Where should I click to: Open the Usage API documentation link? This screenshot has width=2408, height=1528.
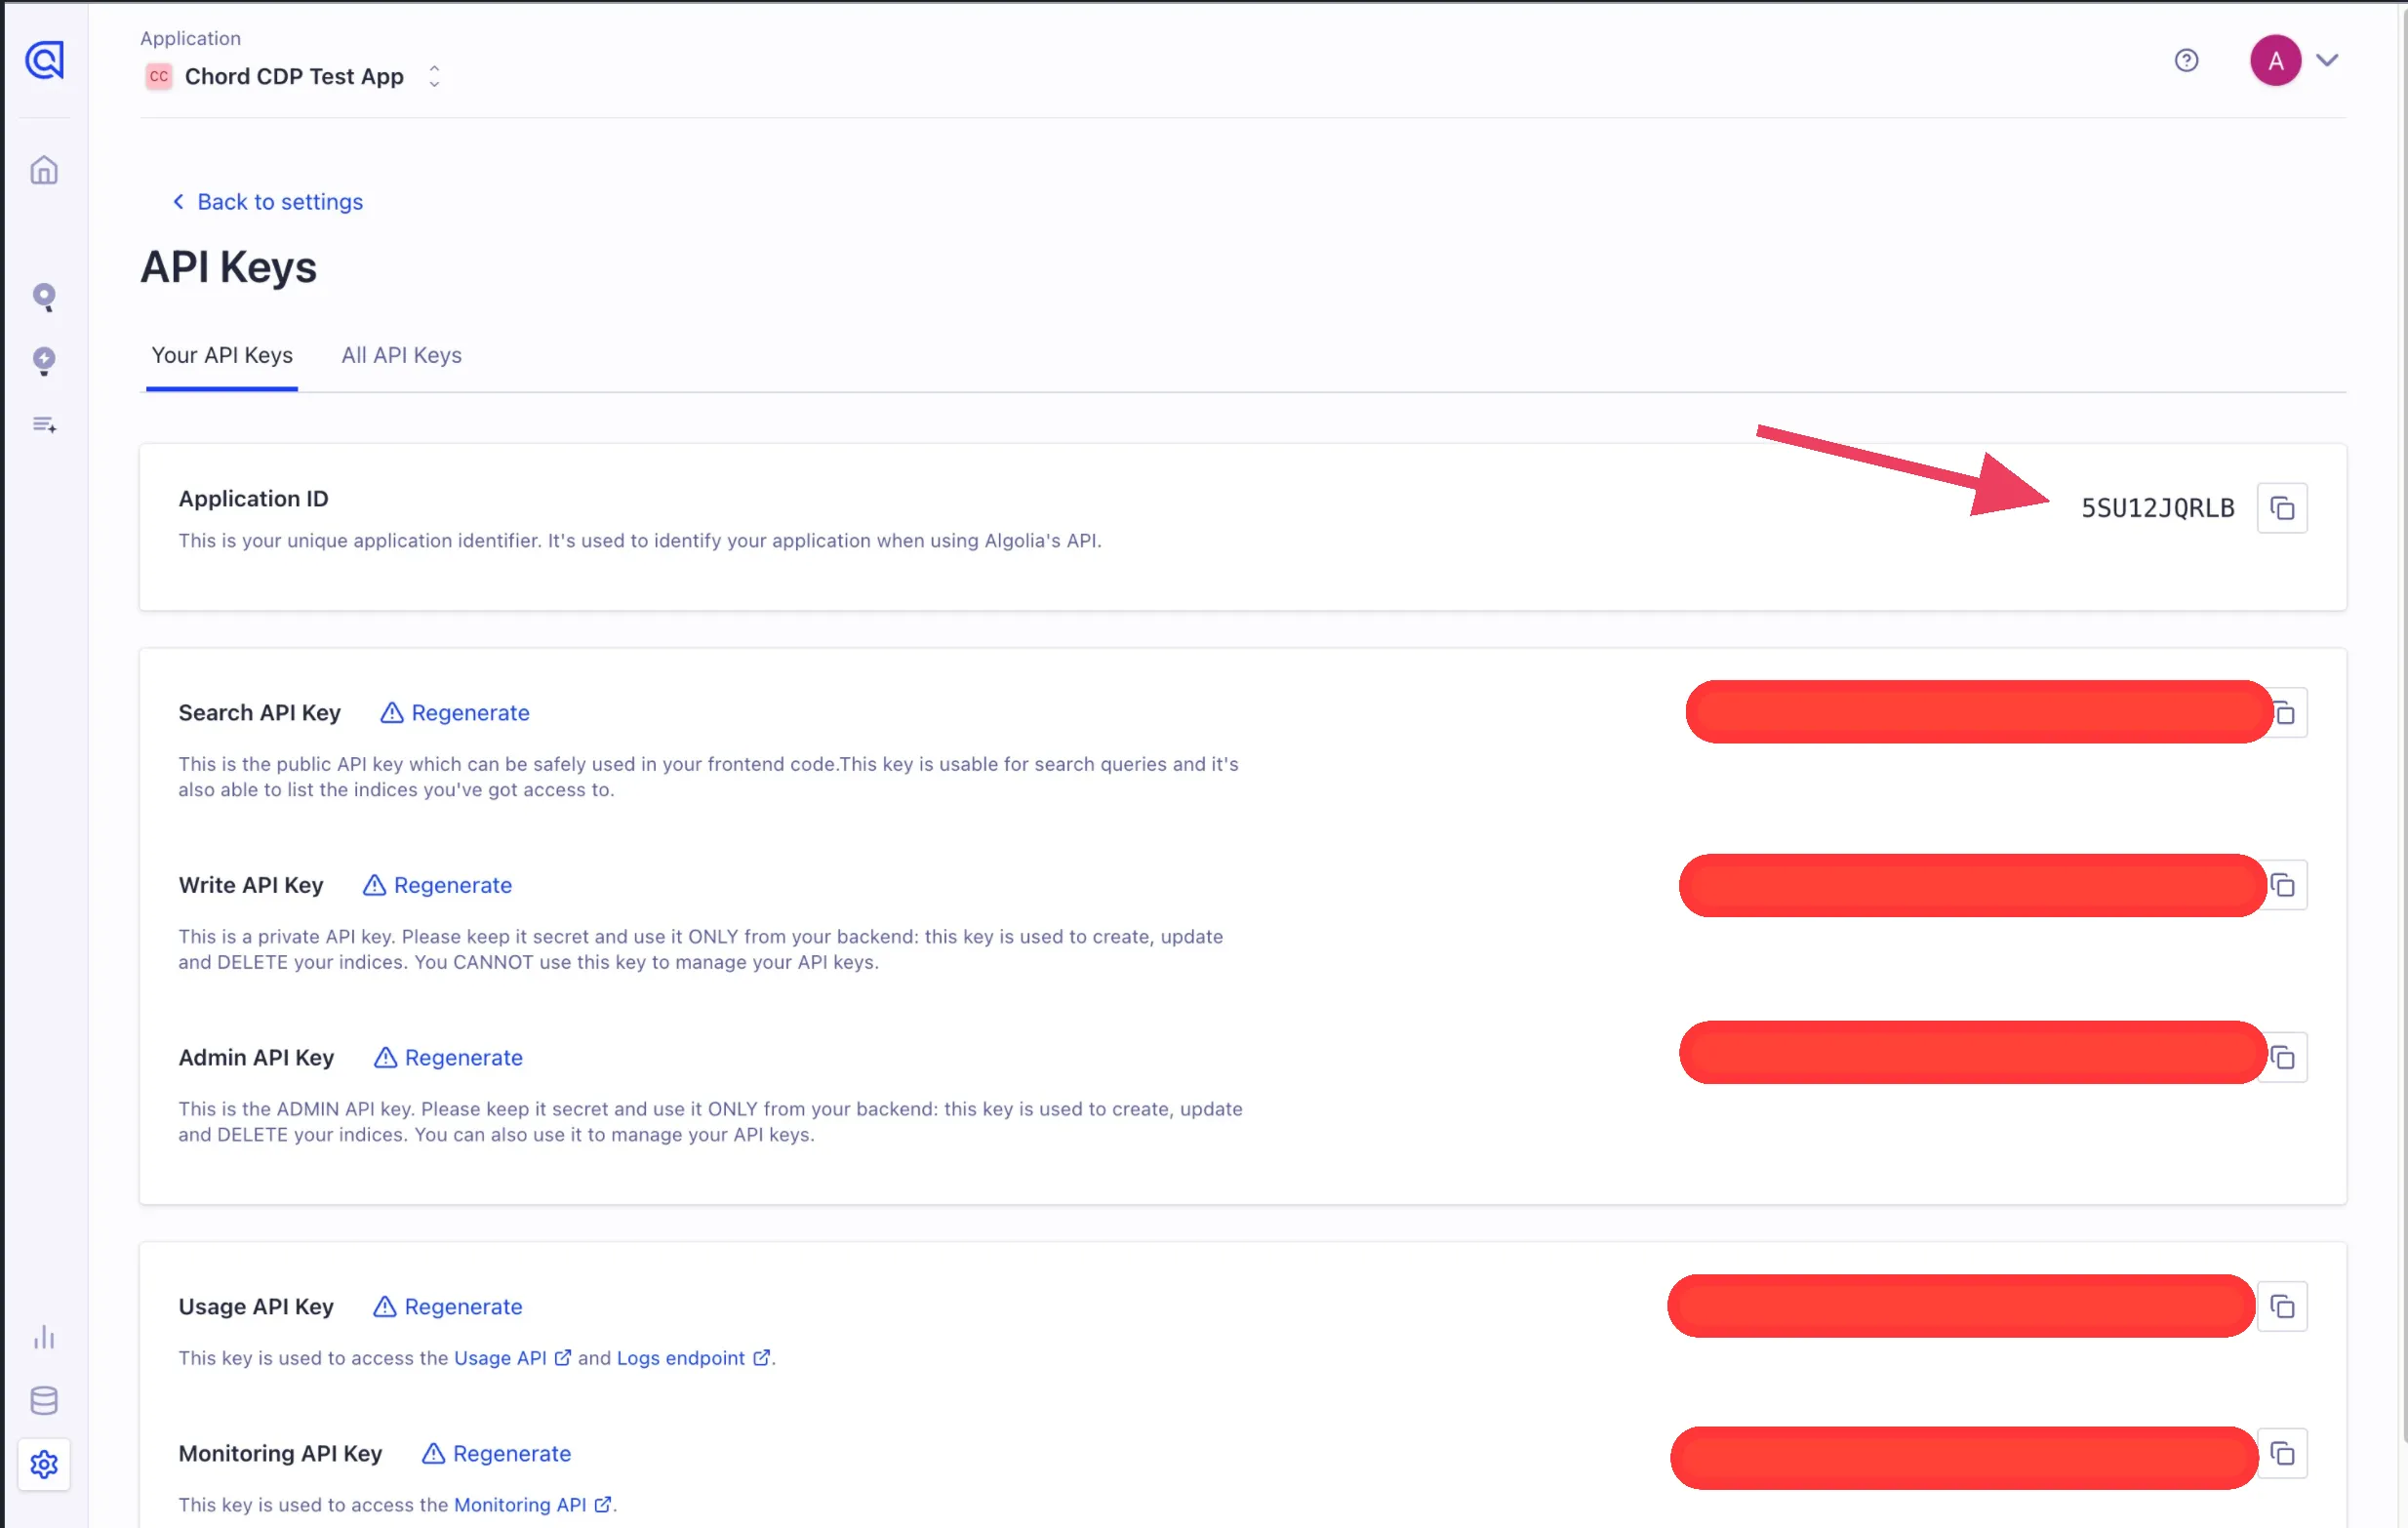[x=512, y=1357]
